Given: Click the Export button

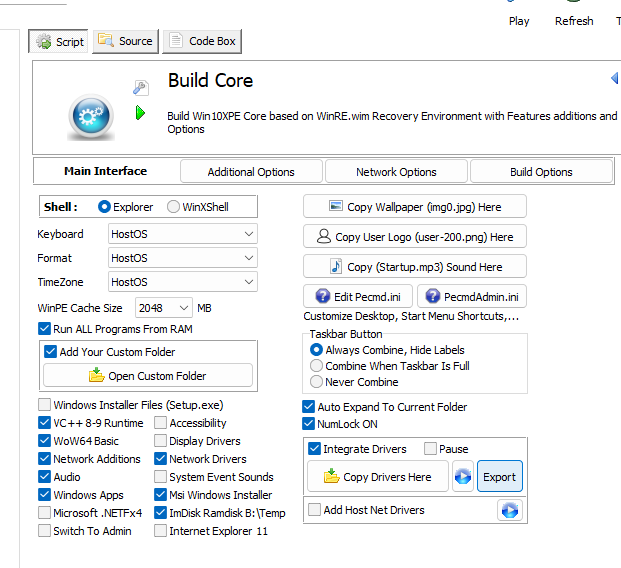Looking at the screenshot, I should 499,476.
